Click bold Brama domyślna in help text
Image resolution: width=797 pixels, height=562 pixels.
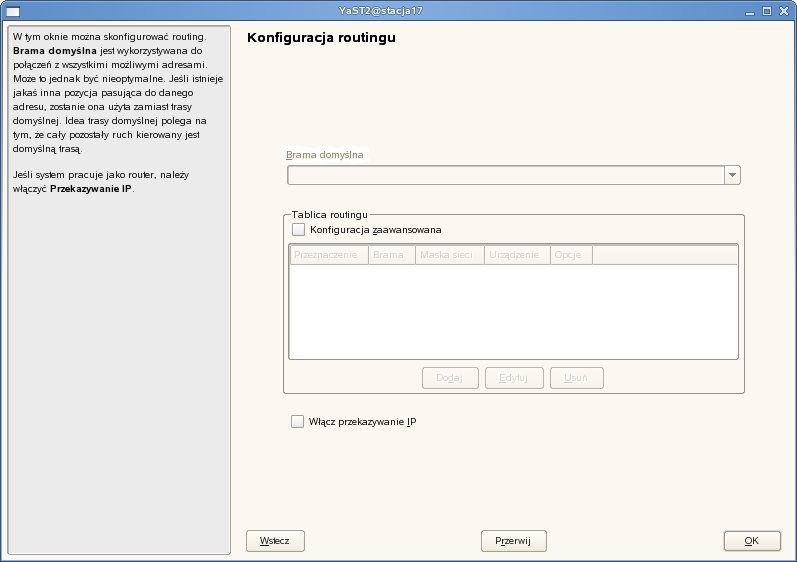[x=55, y=51]
